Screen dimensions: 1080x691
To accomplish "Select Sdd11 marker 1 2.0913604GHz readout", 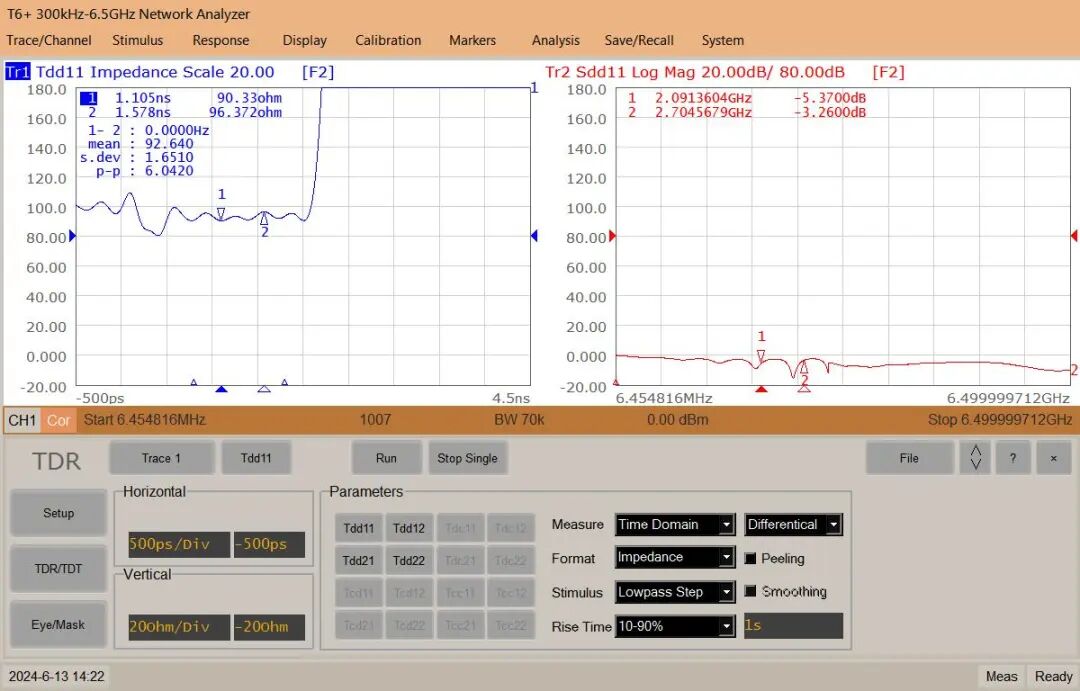I will 747,98.
